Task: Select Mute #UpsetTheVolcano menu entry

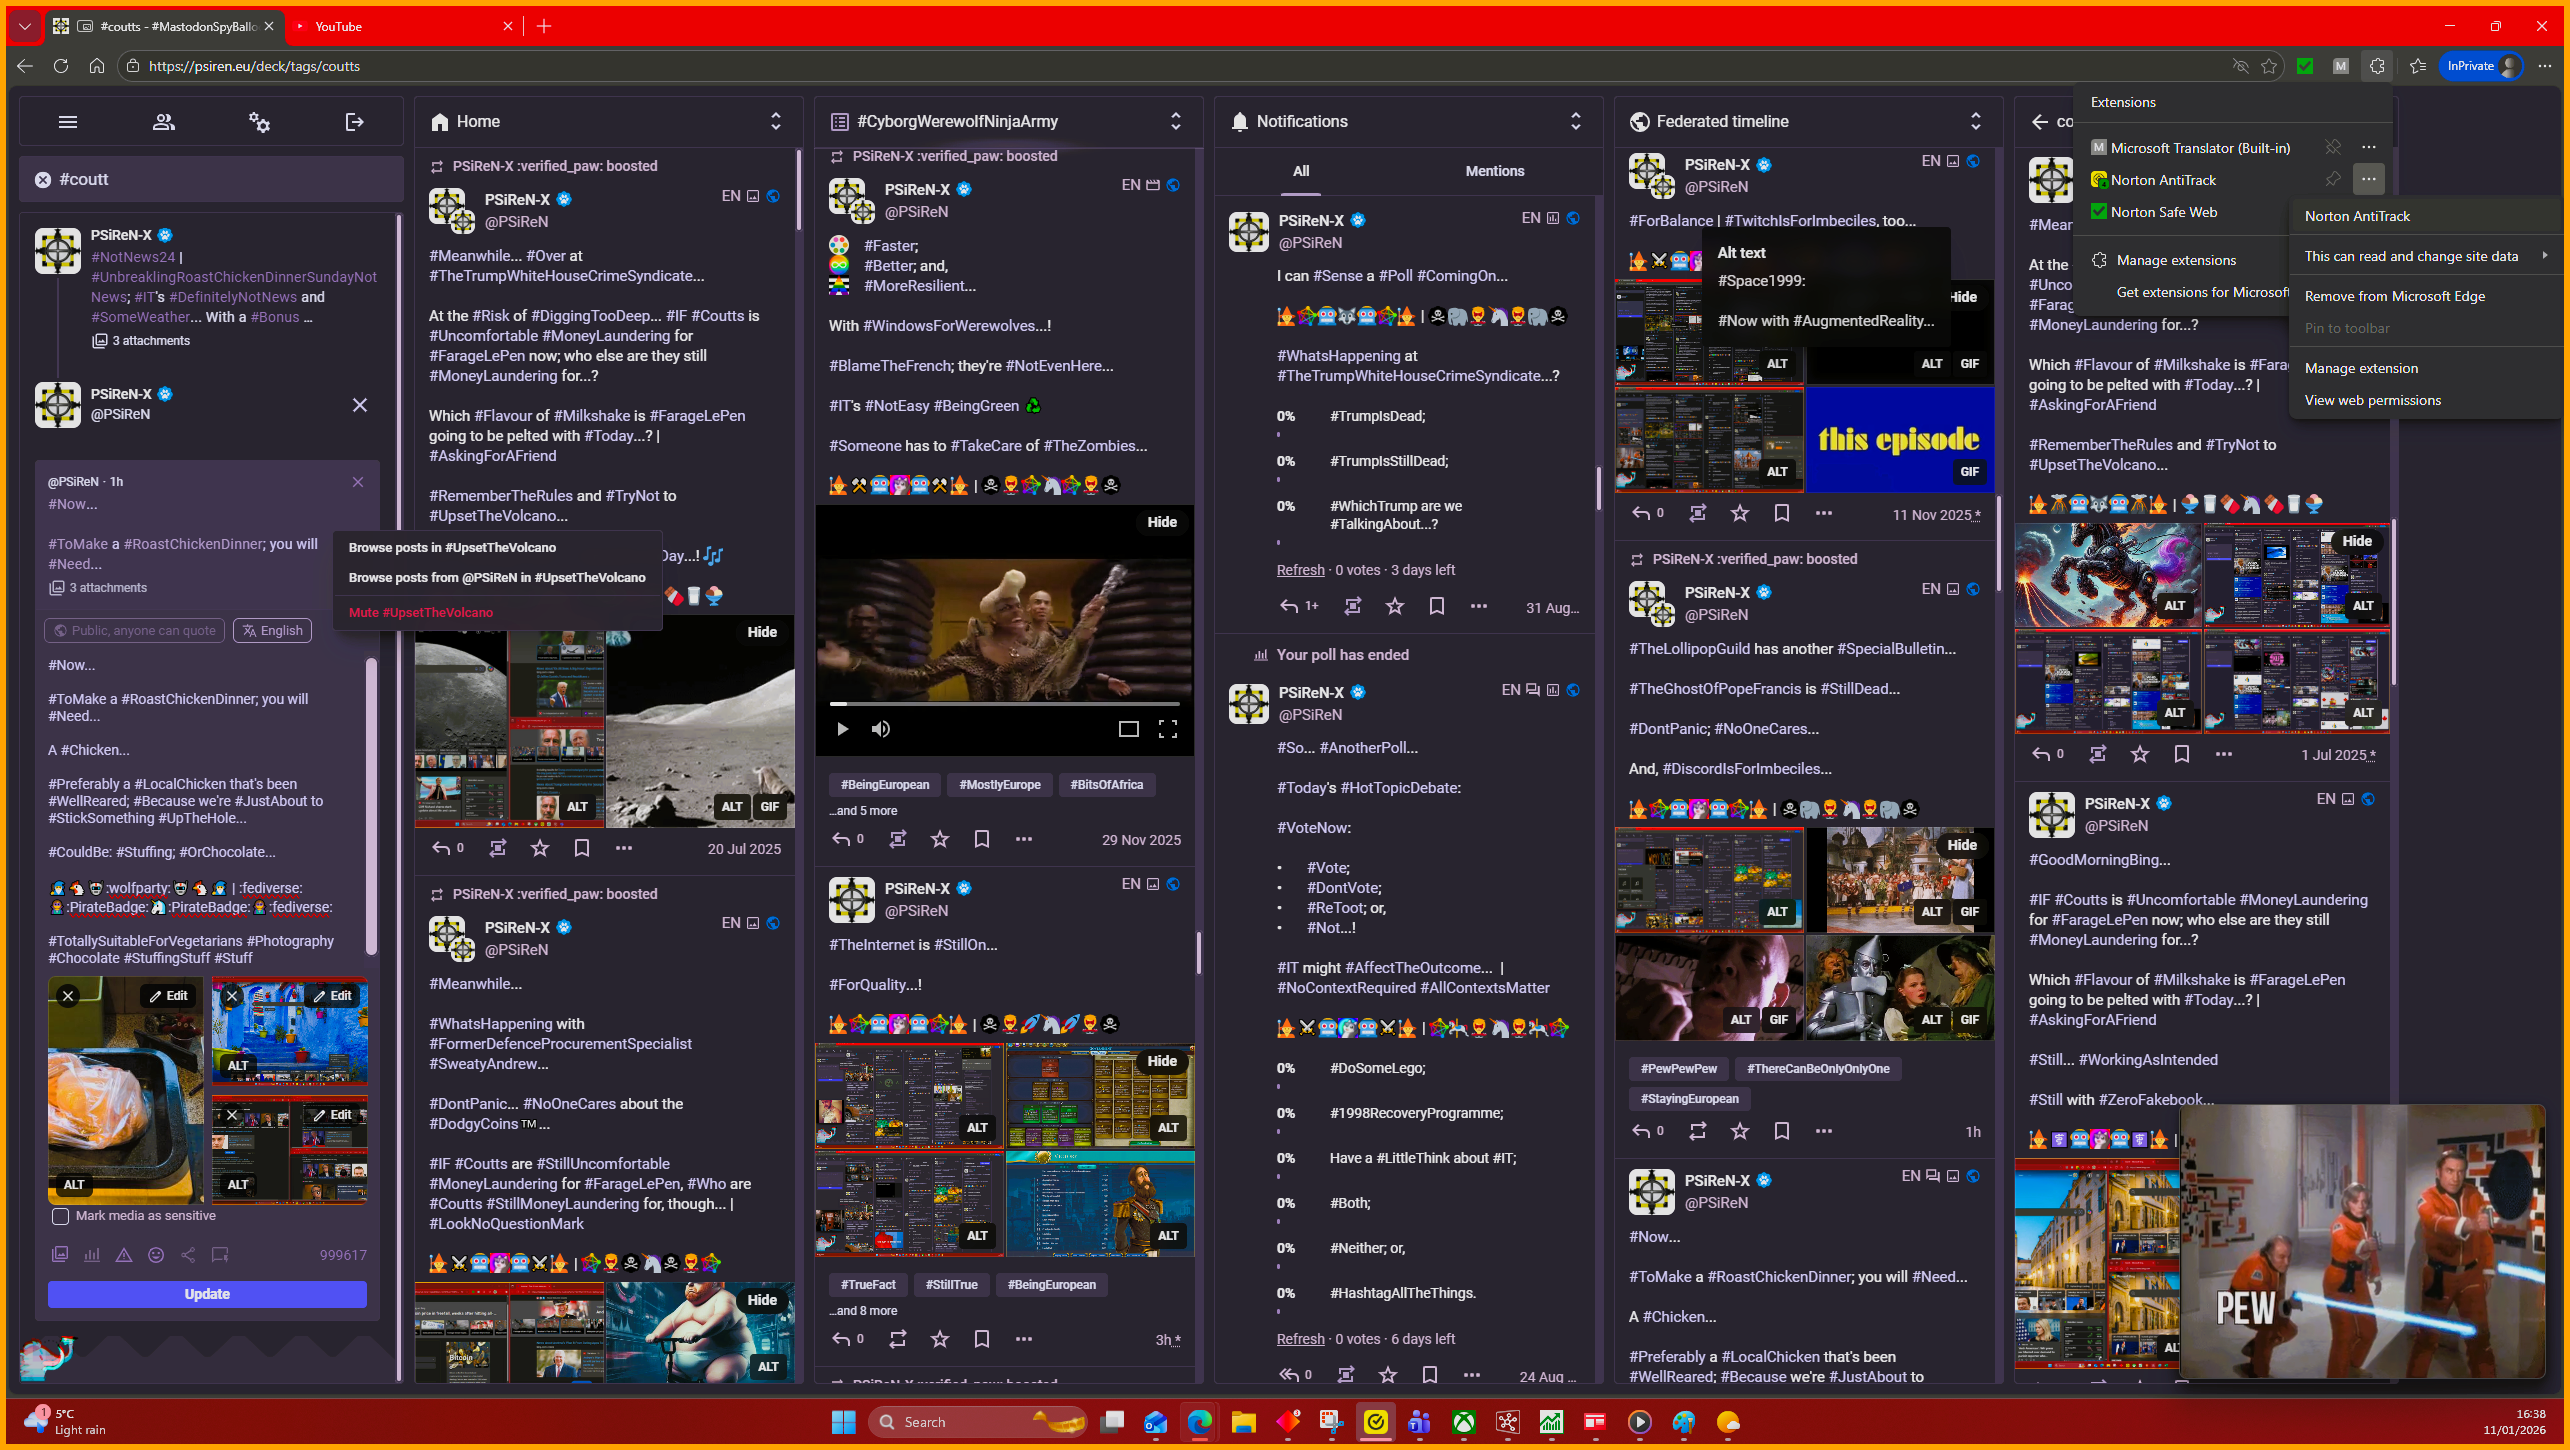Action: coord(421,613)
